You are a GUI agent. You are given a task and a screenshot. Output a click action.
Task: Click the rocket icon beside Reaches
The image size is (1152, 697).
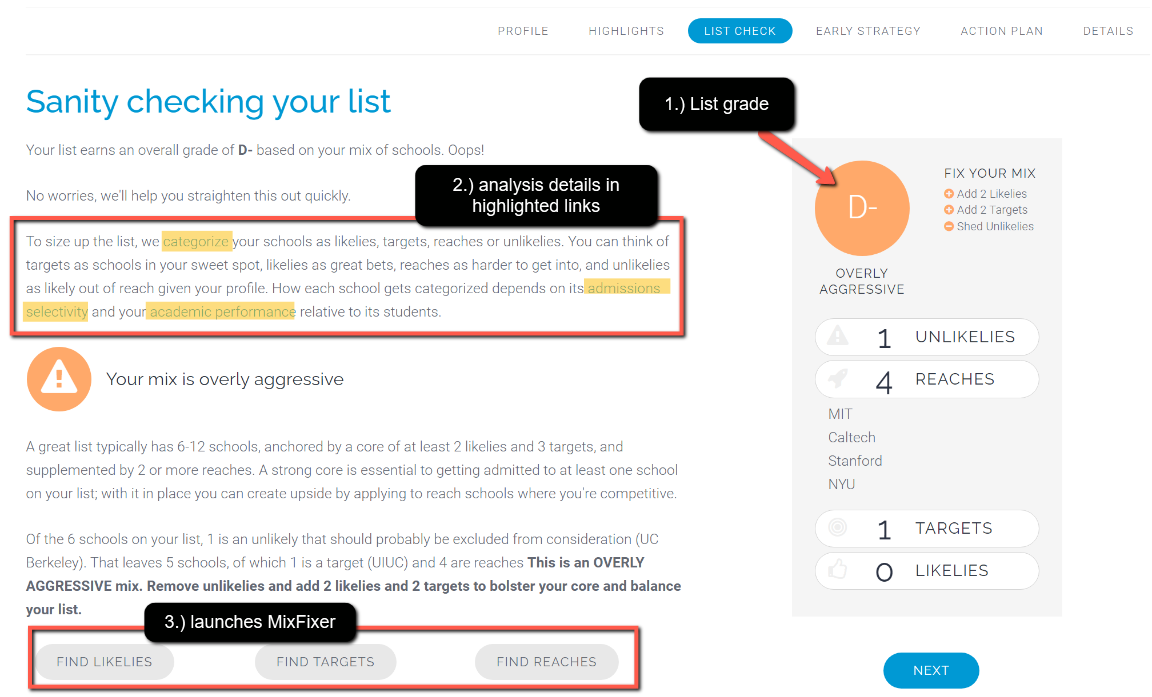[838, 379]
